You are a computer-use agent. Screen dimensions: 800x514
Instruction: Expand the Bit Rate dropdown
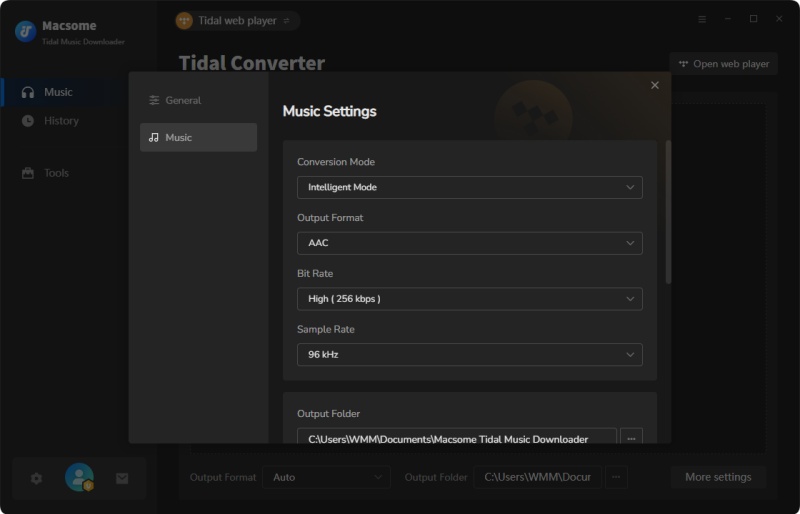(x=469, y=299)
